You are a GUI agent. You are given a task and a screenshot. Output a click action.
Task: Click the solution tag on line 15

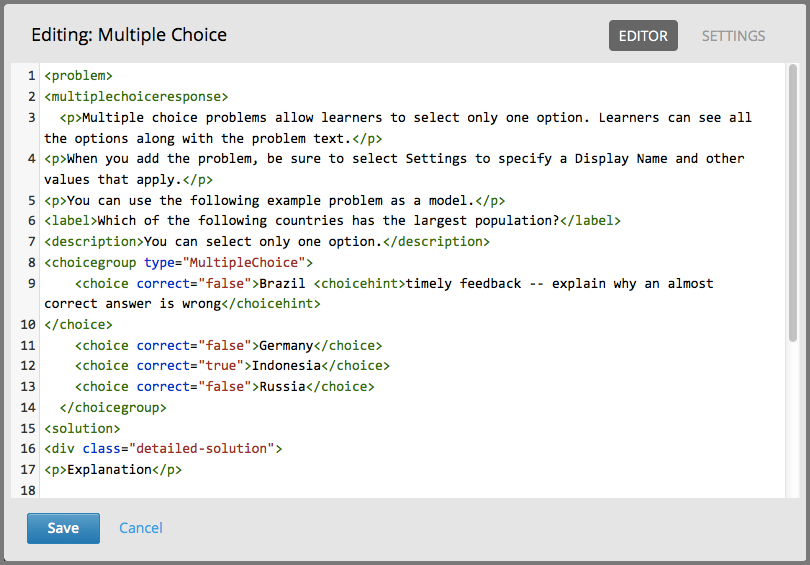pos(82,429)
